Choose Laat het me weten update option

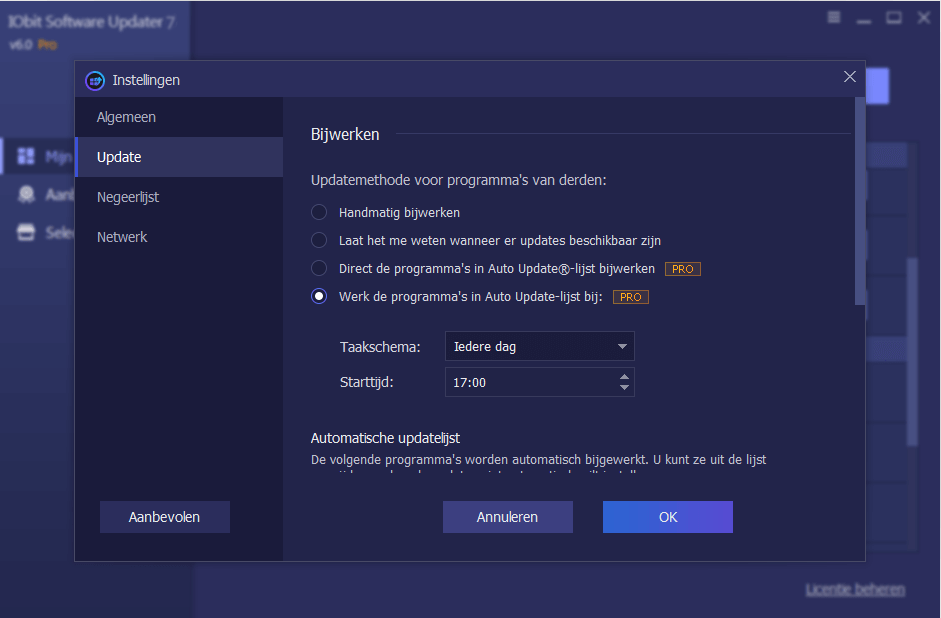pos(319,240)
